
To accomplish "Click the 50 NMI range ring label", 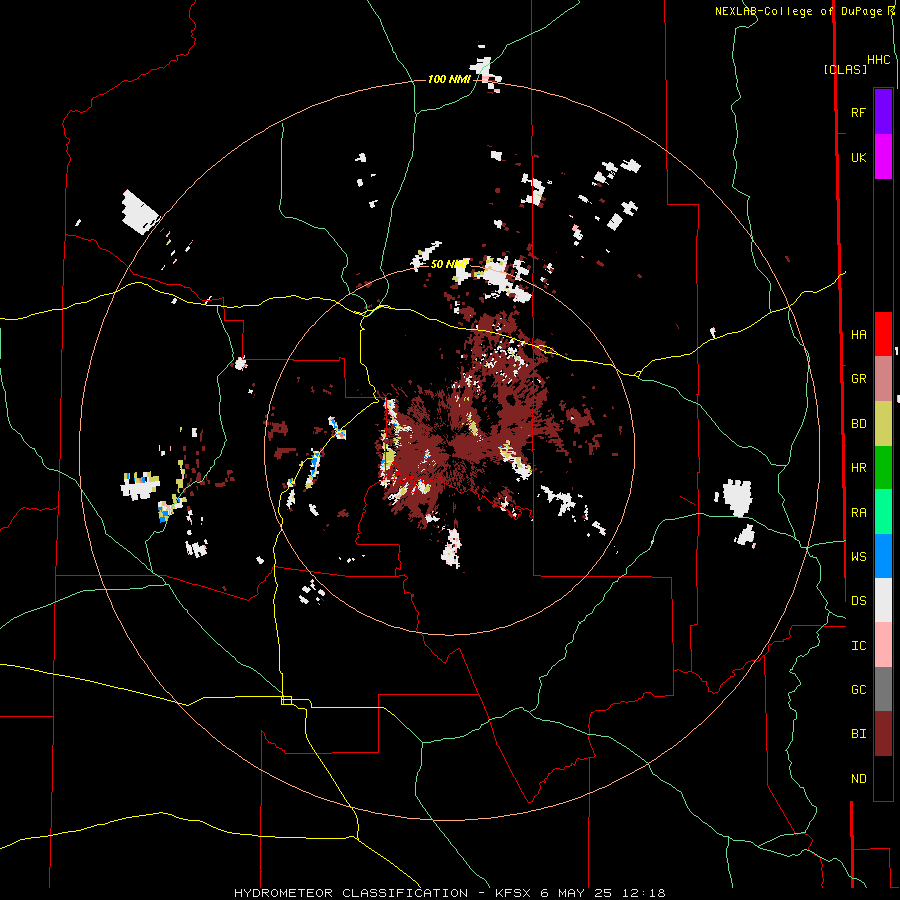I will 449,265.
